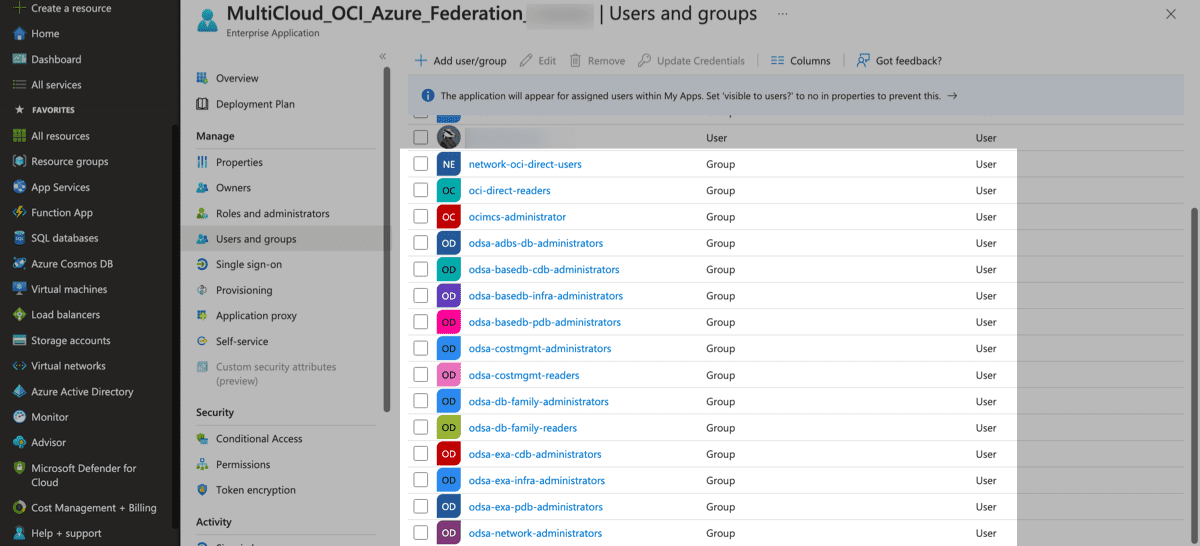Open the Resource groups icon
Viewport: 1200px width, 546px height.
[19, 161]
